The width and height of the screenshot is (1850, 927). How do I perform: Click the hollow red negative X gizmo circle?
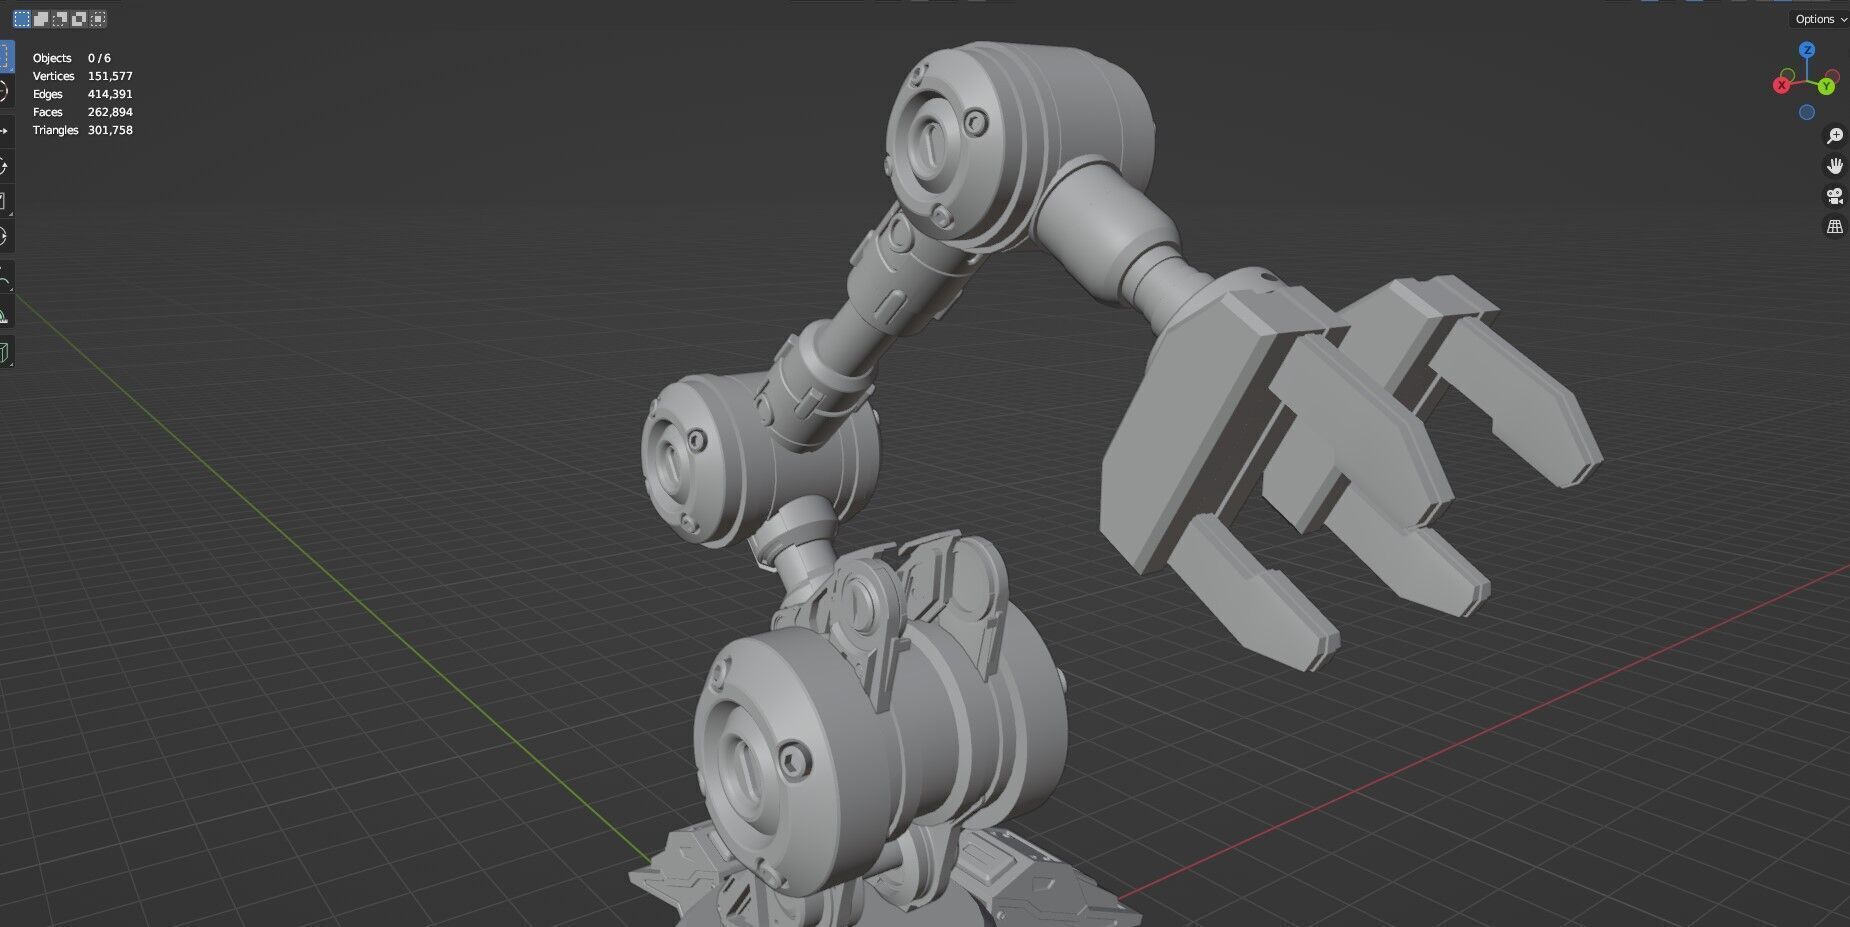pos(1833,75)
